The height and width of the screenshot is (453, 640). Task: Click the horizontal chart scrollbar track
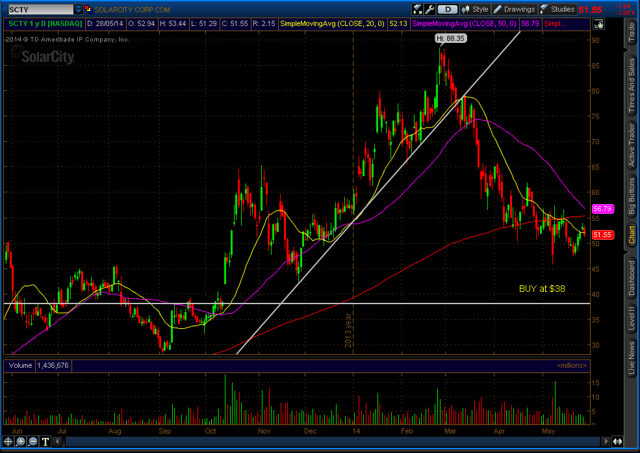tap(332, 441)
